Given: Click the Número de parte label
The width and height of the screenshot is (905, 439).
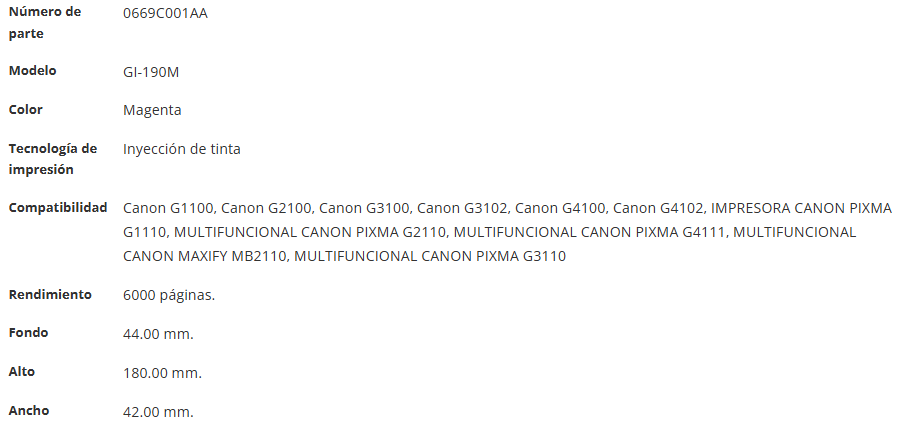Looking at the screenshot, I should coord(44,22).
